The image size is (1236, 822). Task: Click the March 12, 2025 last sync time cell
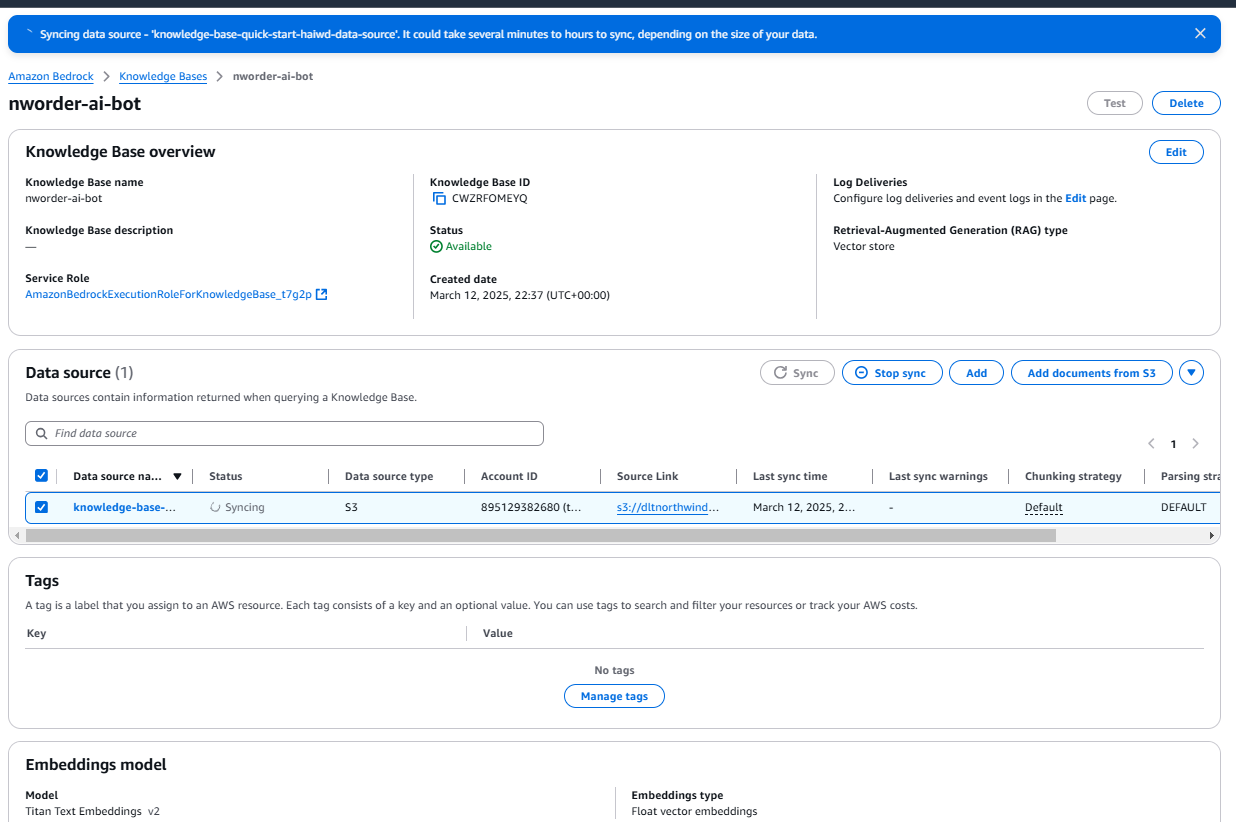(804, 507)
